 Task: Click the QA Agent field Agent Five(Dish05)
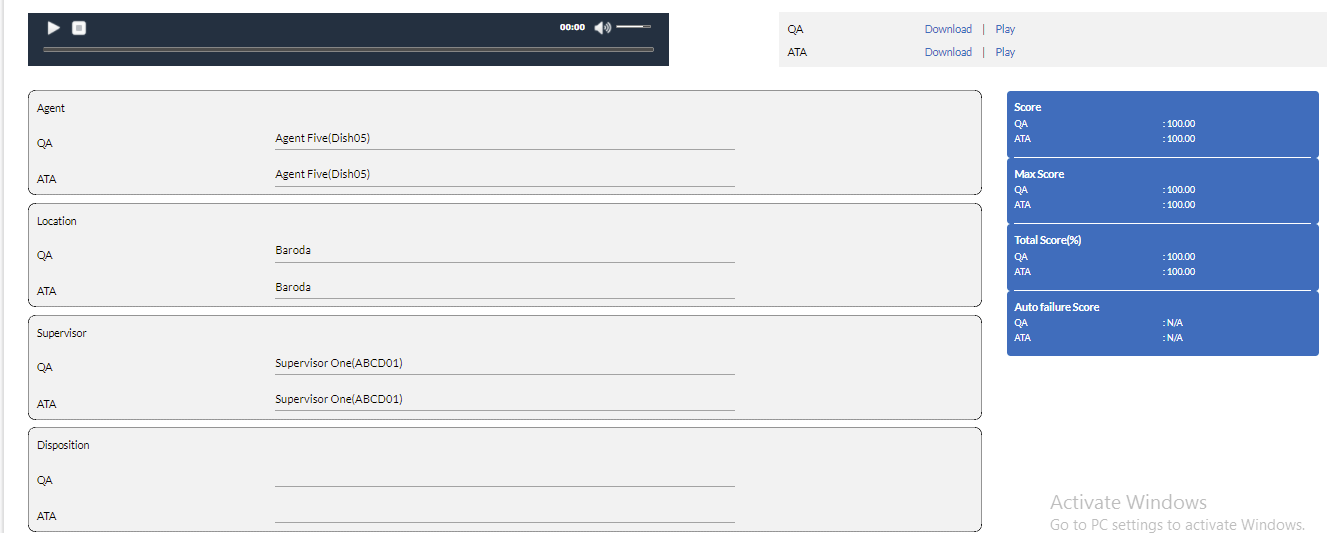[505, 139]
